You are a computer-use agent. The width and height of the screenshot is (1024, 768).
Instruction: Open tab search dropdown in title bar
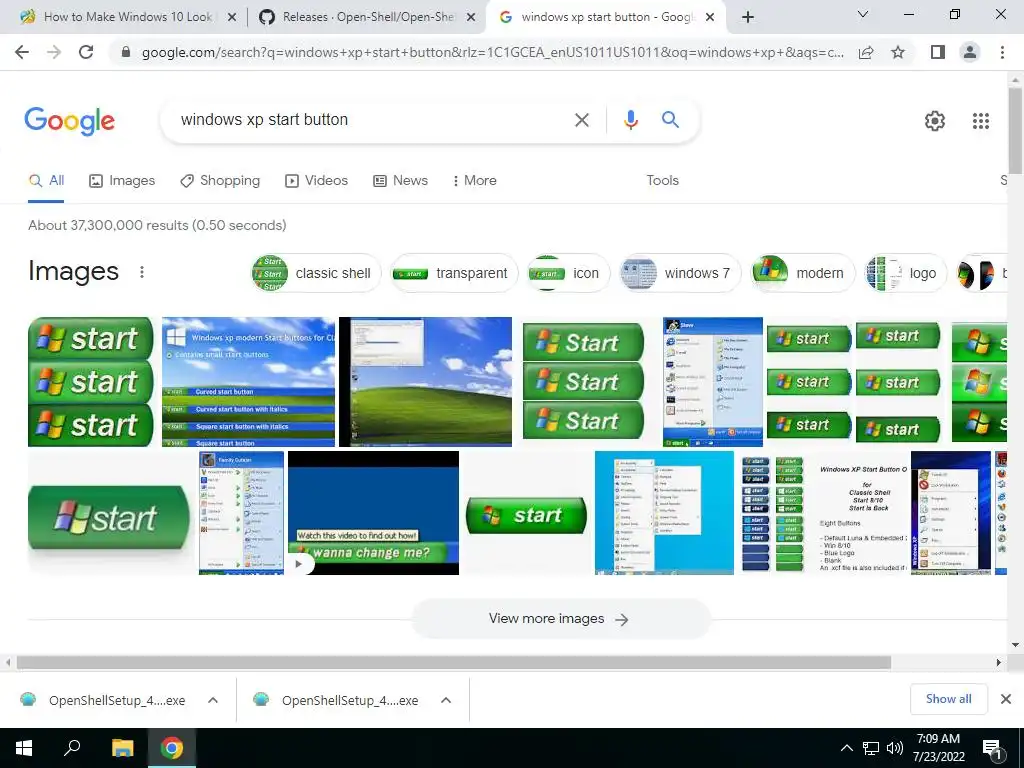(863, 14)
